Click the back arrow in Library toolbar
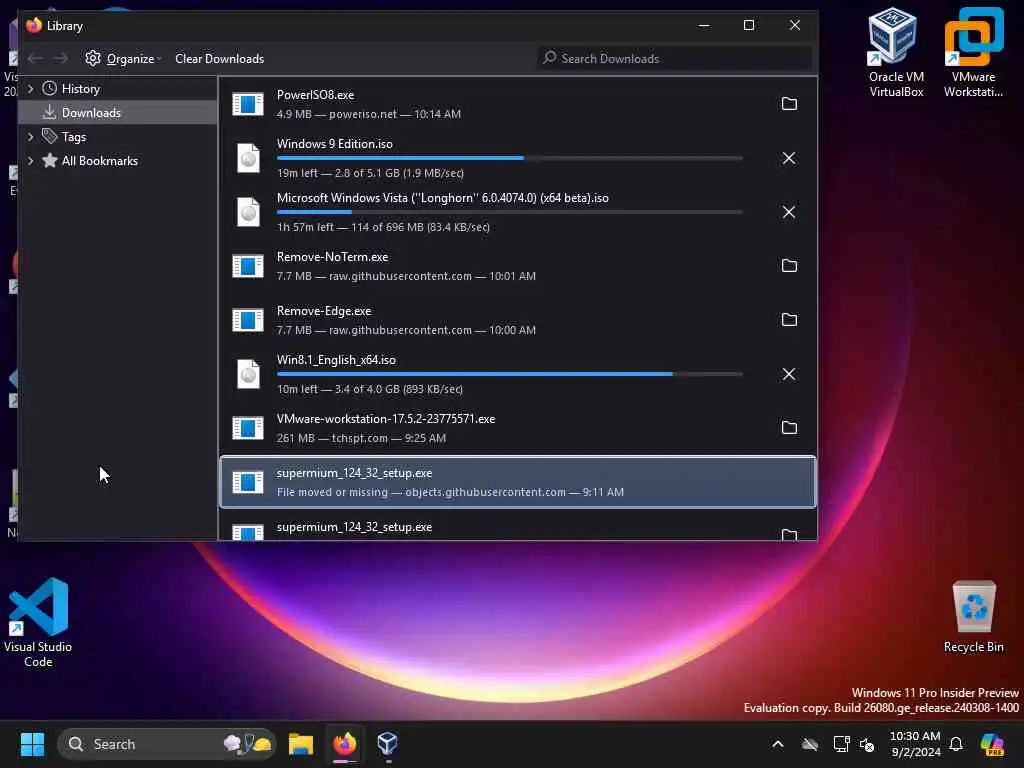This screenshot has height=768, width=1024. click(x=35, y=59)
